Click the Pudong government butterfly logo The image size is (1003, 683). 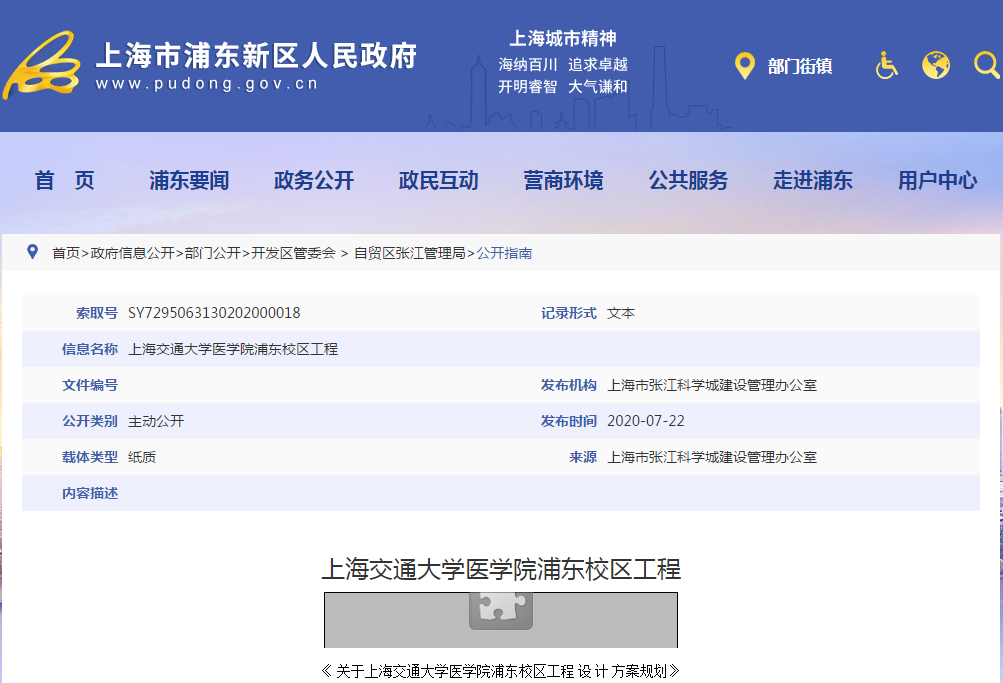[42, 65]
